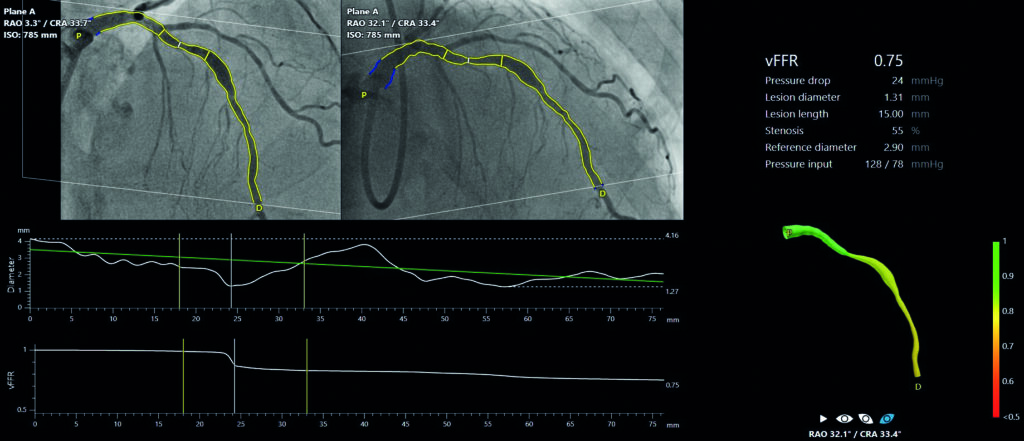Click the proximal P marker in RAO 3.3° view
This screenshot has height=441, width=1024.
79,36
